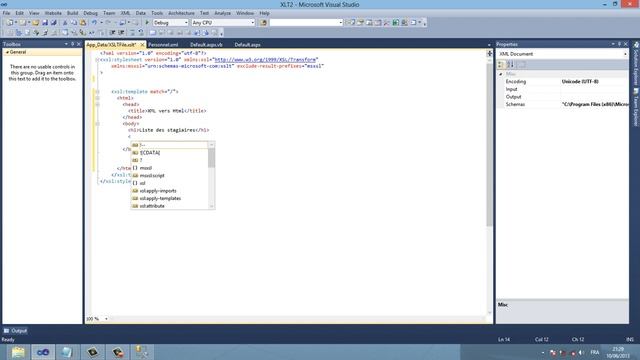Screen dimensions: 640x360
Task: Click the Visual Studio taskbar icon
Action: click(43, 352)
